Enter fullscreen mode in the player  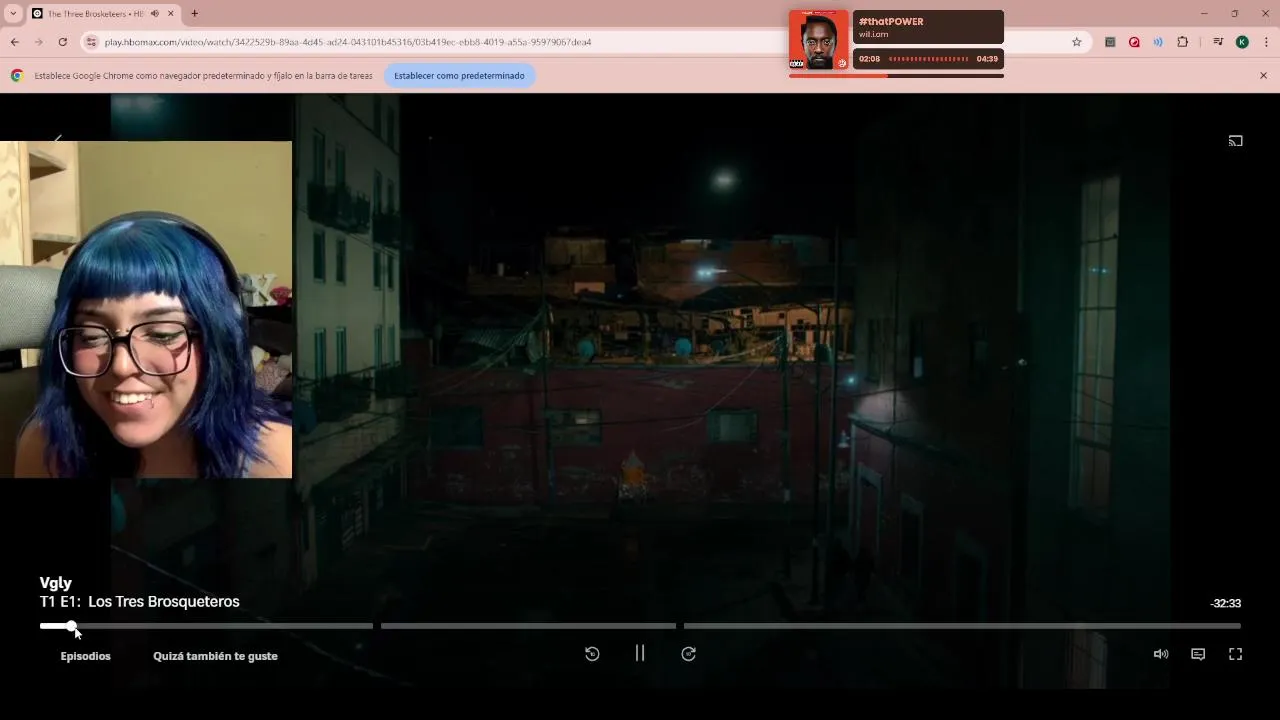1235,654
